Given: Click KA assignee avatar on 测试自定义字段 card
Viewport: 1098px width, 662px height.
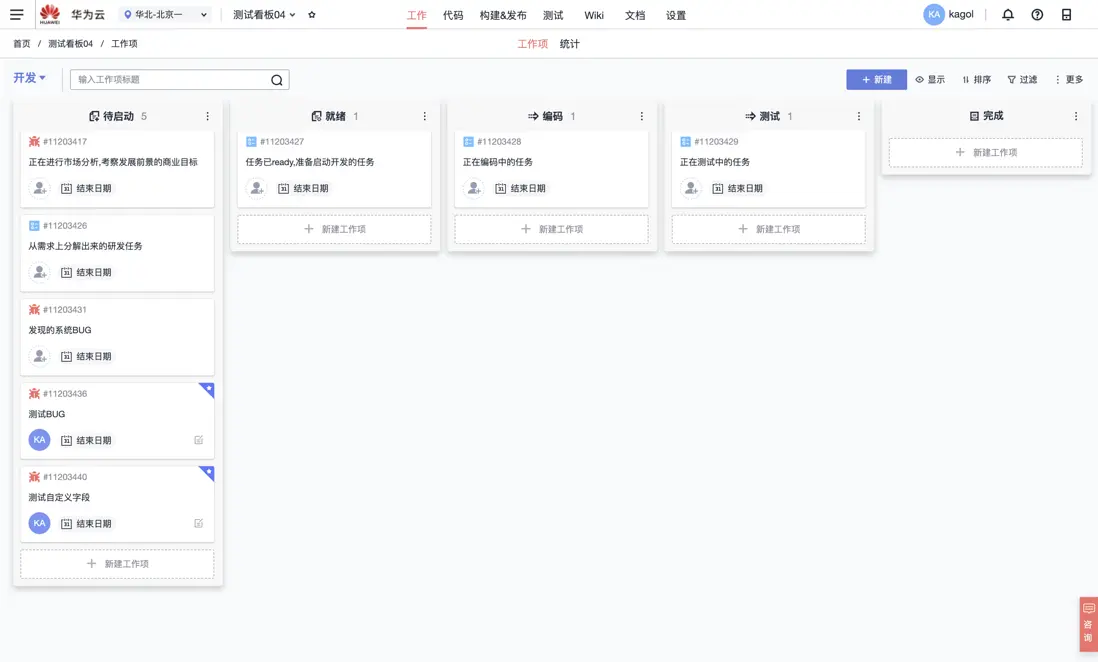Looking at the screenshot, I should tap(39, 523).
